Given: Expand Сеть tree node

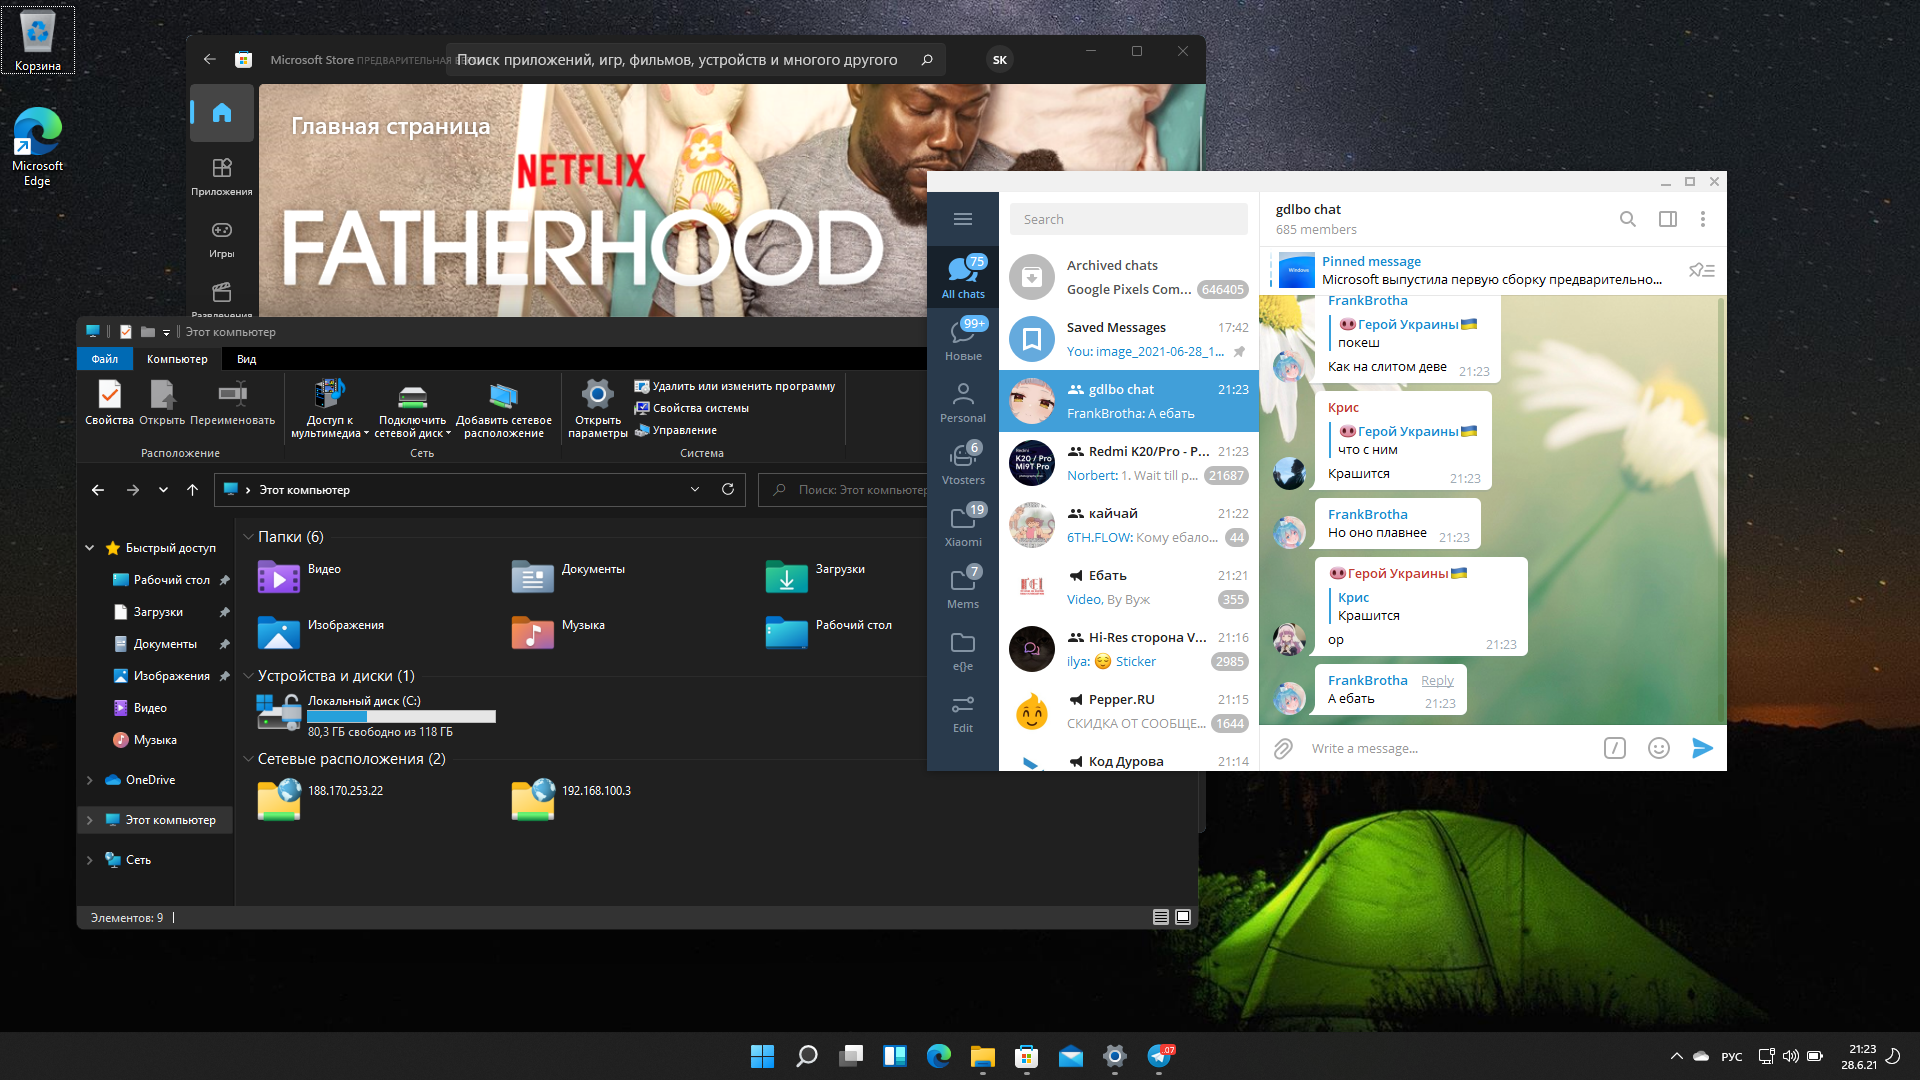Looking at the screenshot, I should 90,860.
